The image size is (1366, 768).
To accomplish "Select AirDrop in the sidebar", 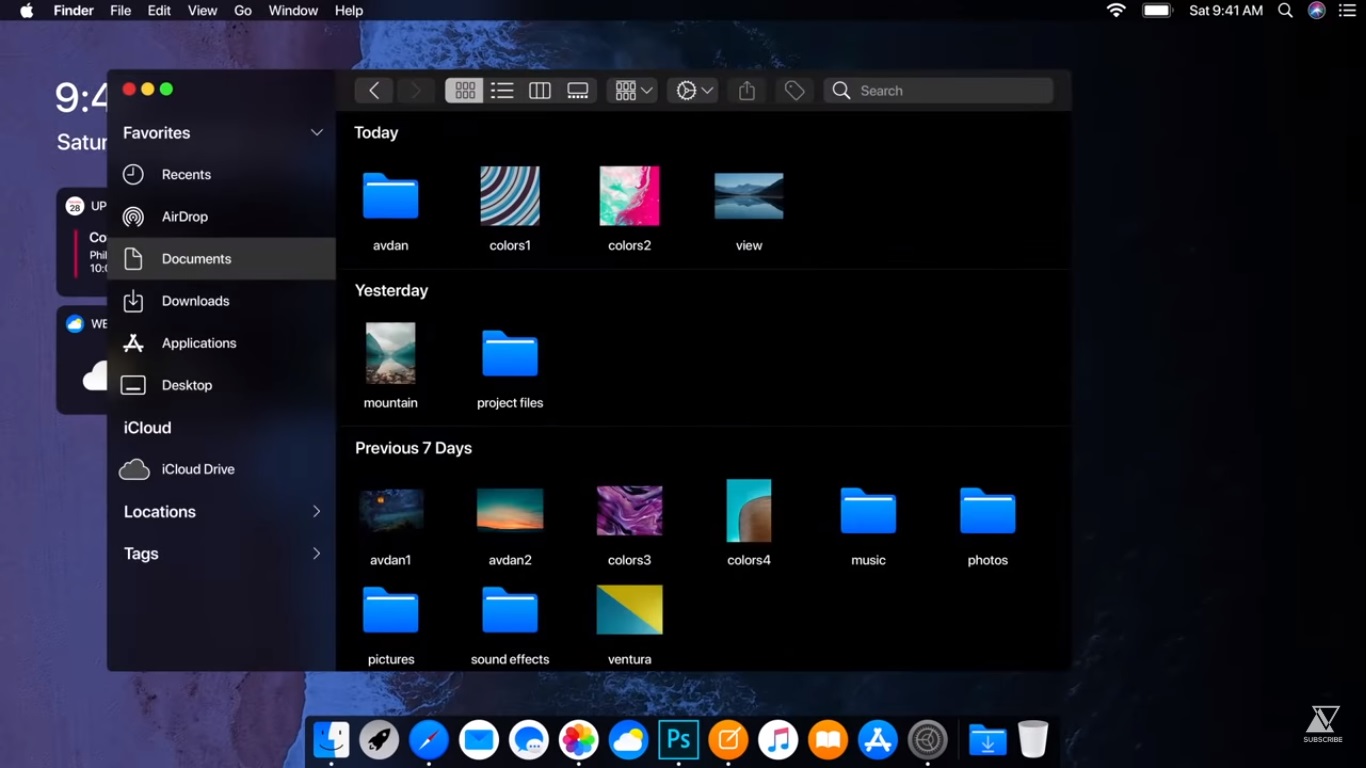I will coord(185,217).
